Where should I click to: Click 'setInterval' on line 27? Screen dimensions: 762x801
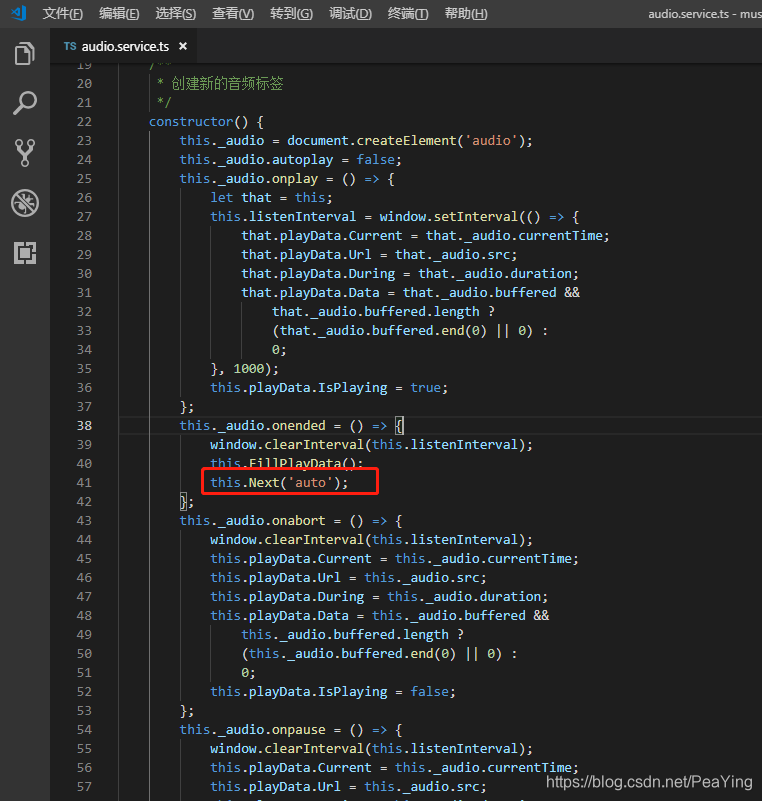pyautogui.click(x=475, y=217)
